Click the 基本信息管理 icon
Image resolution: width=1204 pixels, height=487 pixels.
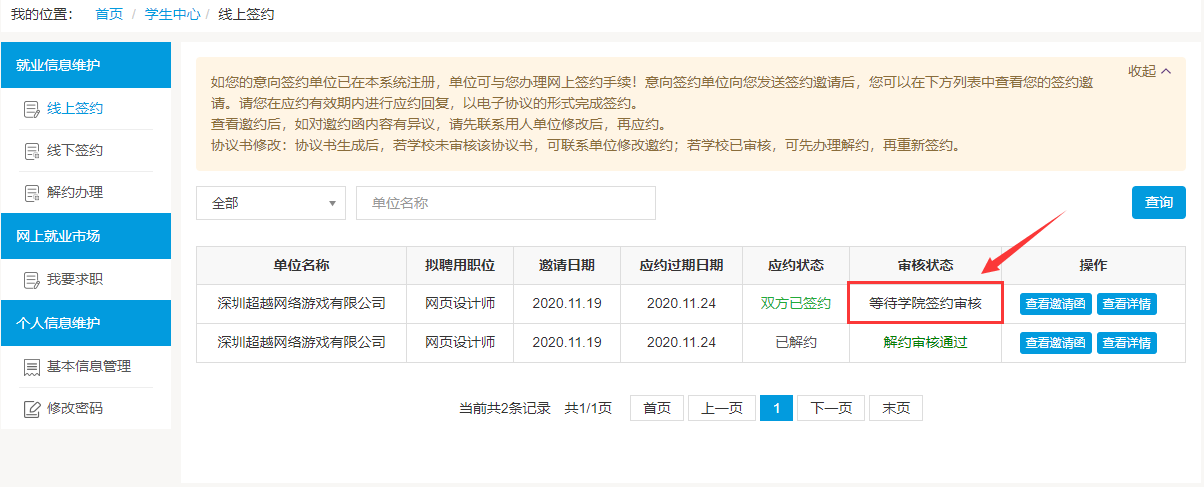tap(31, 367)
